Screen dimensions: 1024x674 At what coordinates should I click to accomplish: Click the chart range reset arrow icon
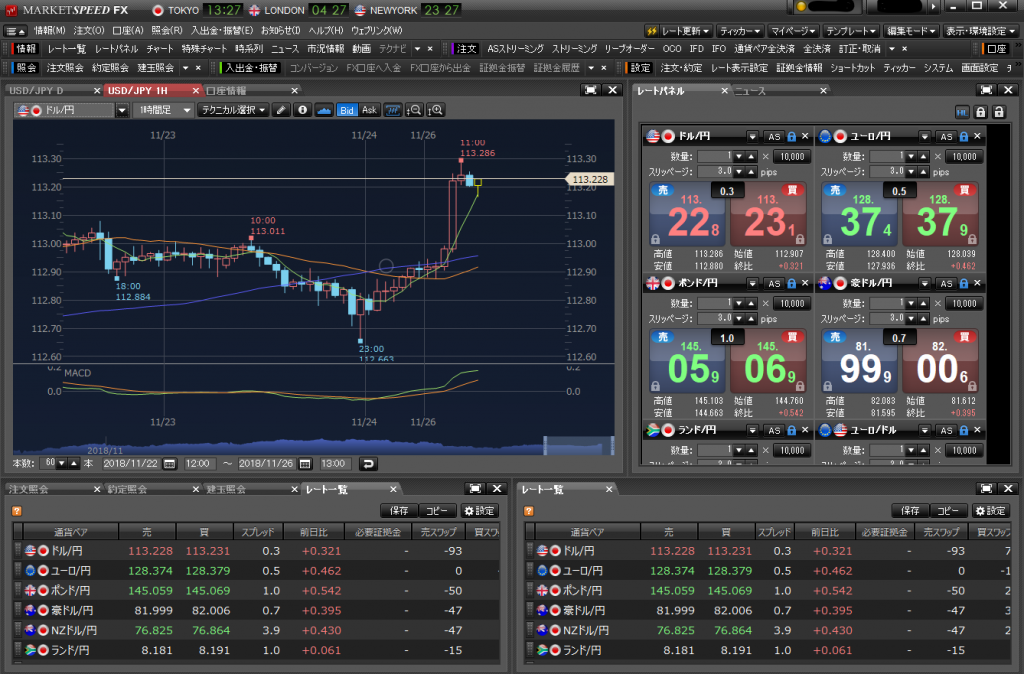[368, 464]
